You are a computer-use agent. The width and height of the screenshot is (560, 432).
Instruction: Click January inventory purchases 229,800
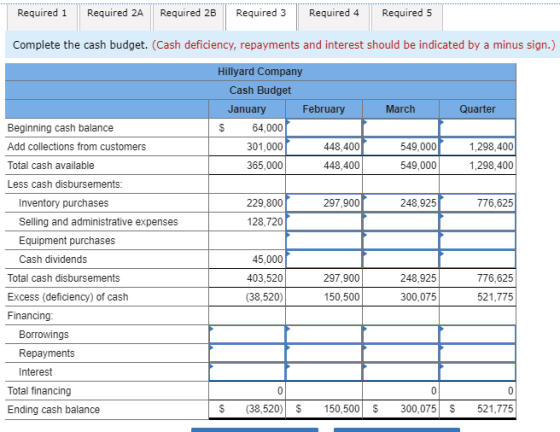click(x=265, y=203)
